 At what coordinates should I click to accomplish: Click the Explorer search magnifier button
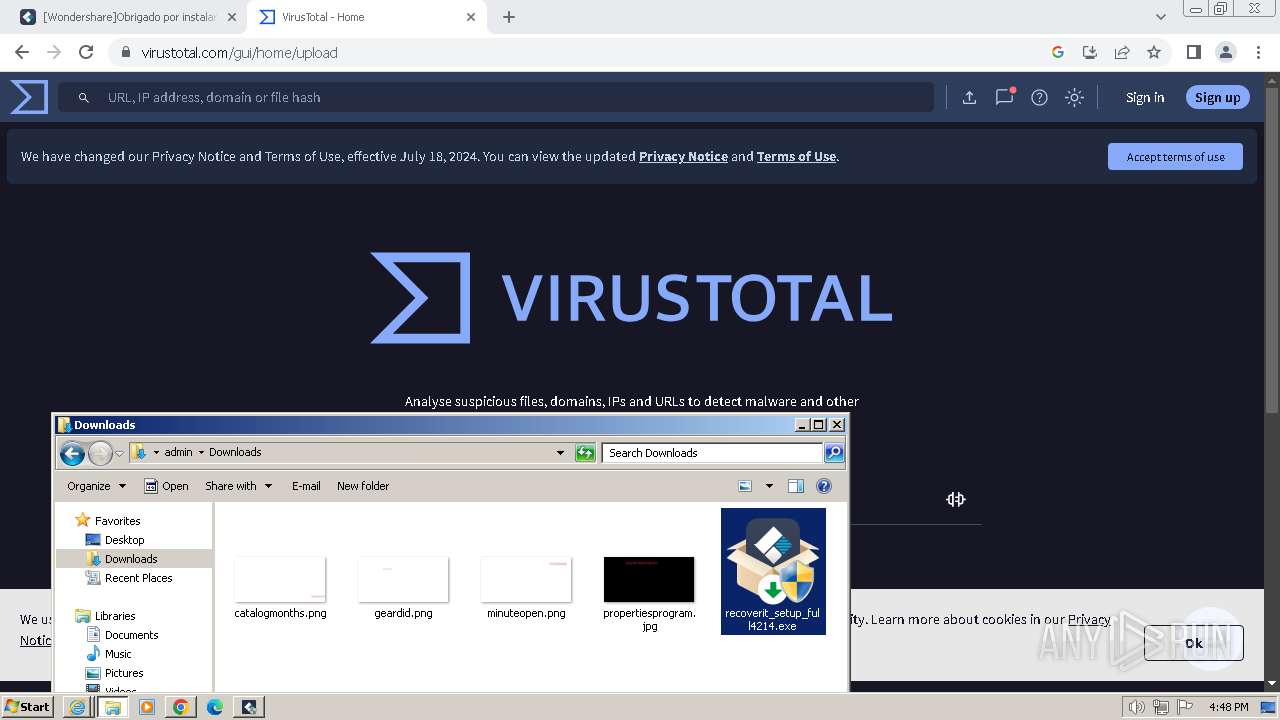(833, 453)
